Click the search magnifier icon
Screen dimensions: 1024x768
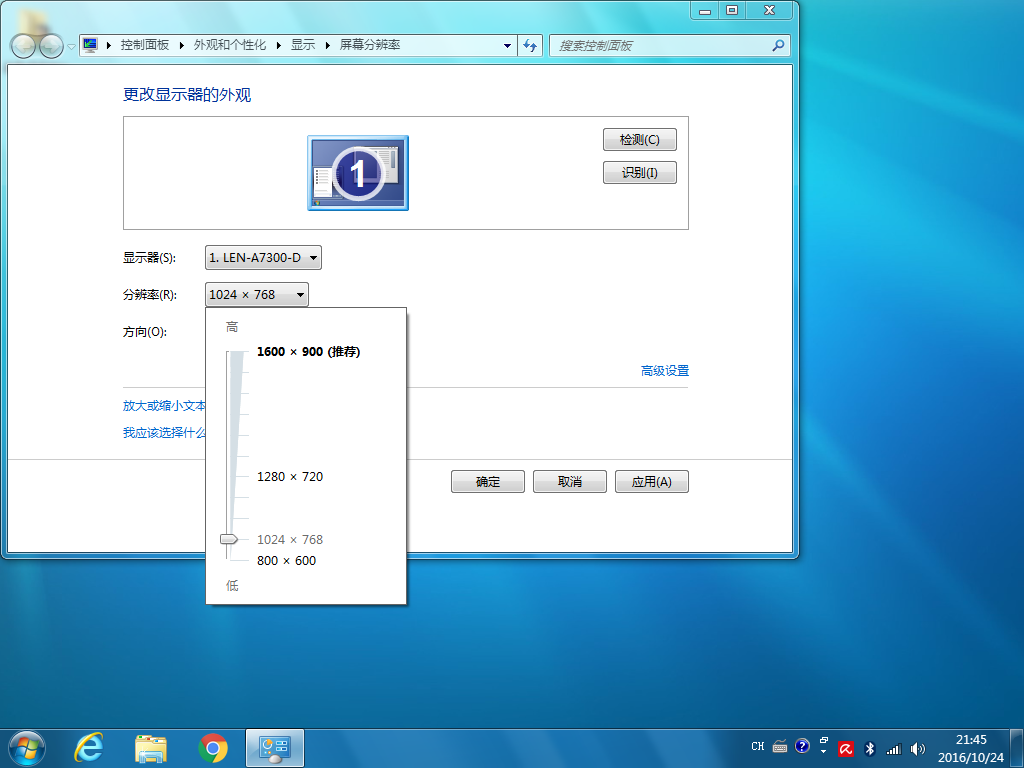(778, 45)
